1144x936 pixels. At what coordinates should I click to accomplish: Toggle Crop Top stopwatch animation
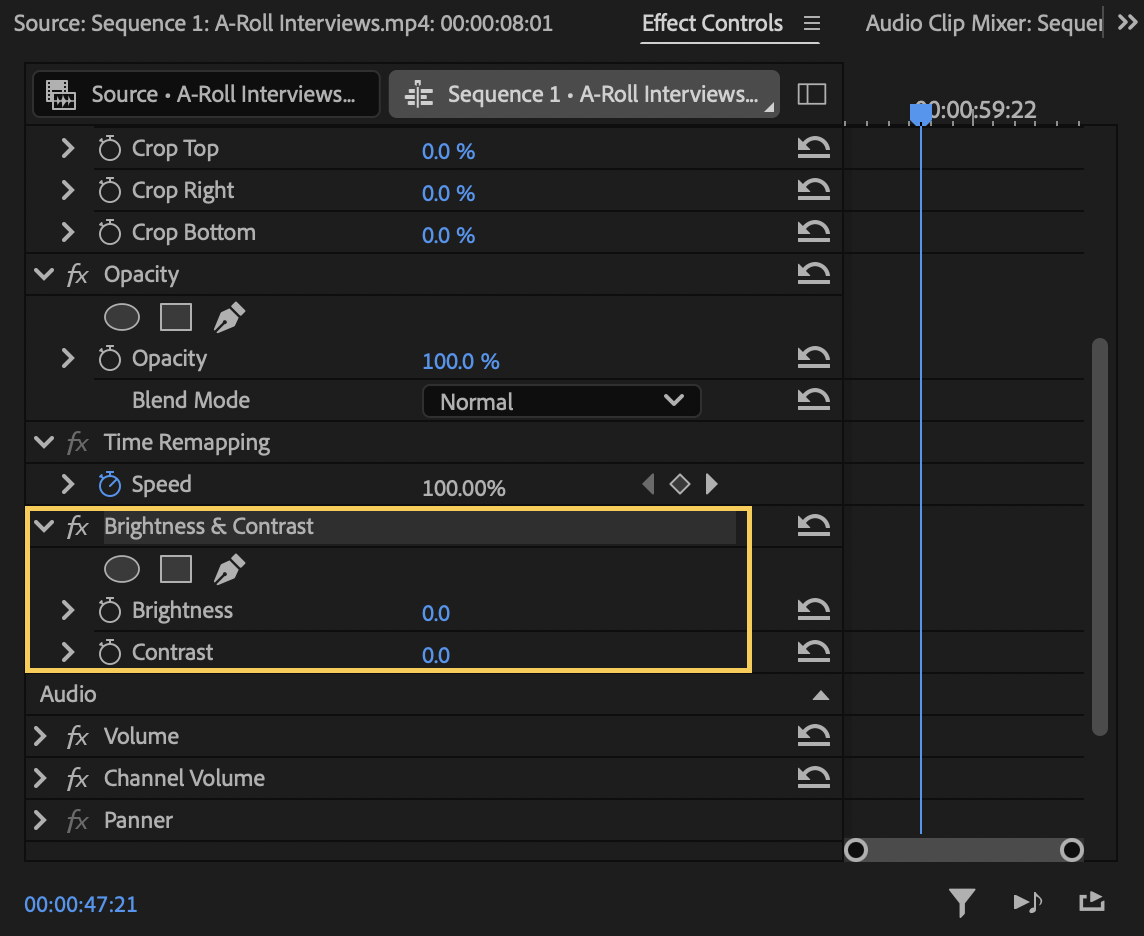tap(109, 148)
